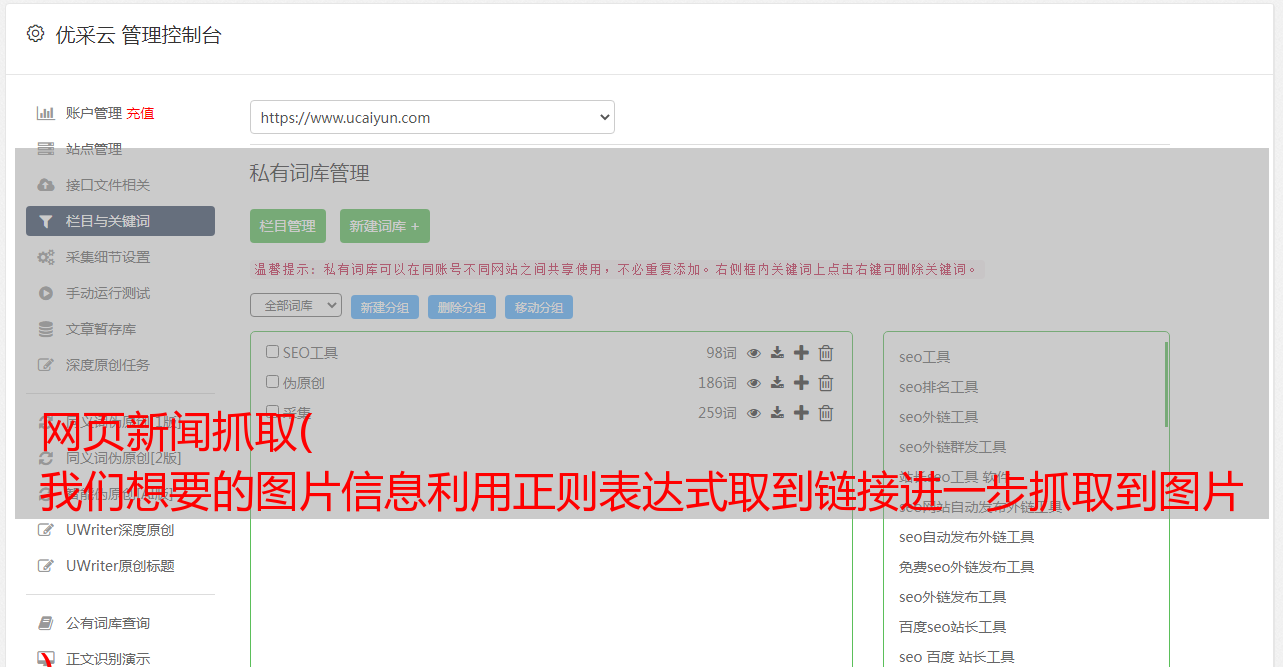Viewport: 1283px width, 667px height.
Task: Delete the 伪原创 library with the trash icon
Action: click(x=826, y=383)
